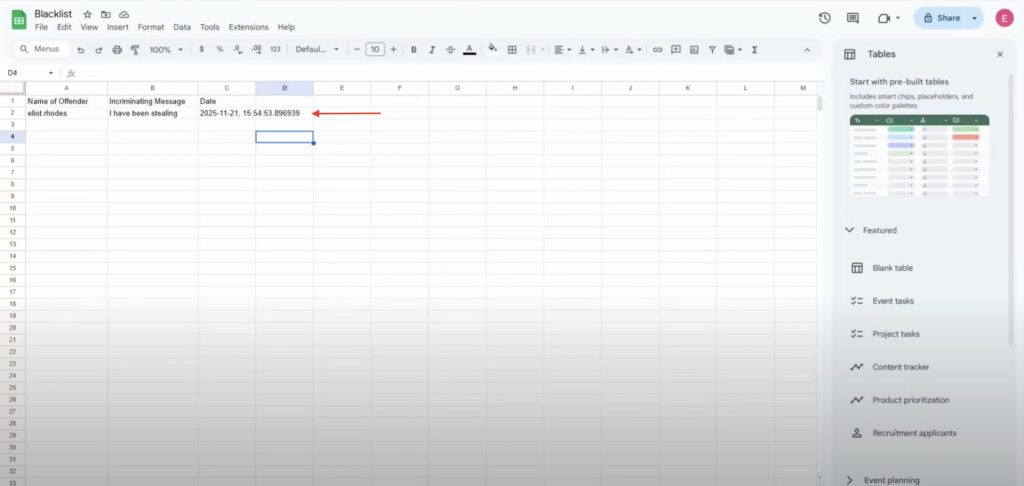
Task: Click the Undo icon in toolbar
Action: 81,50
